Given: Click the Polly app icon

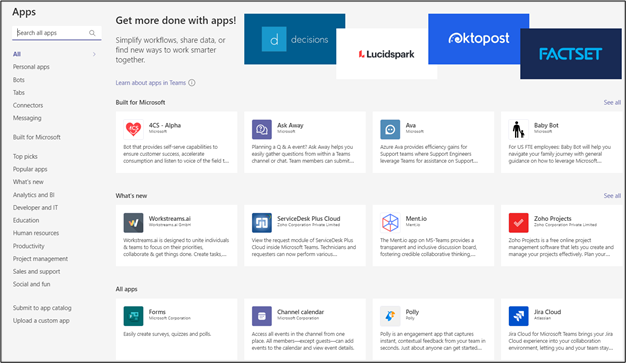Looking at the screenshot, I should (x=390, y=316).
